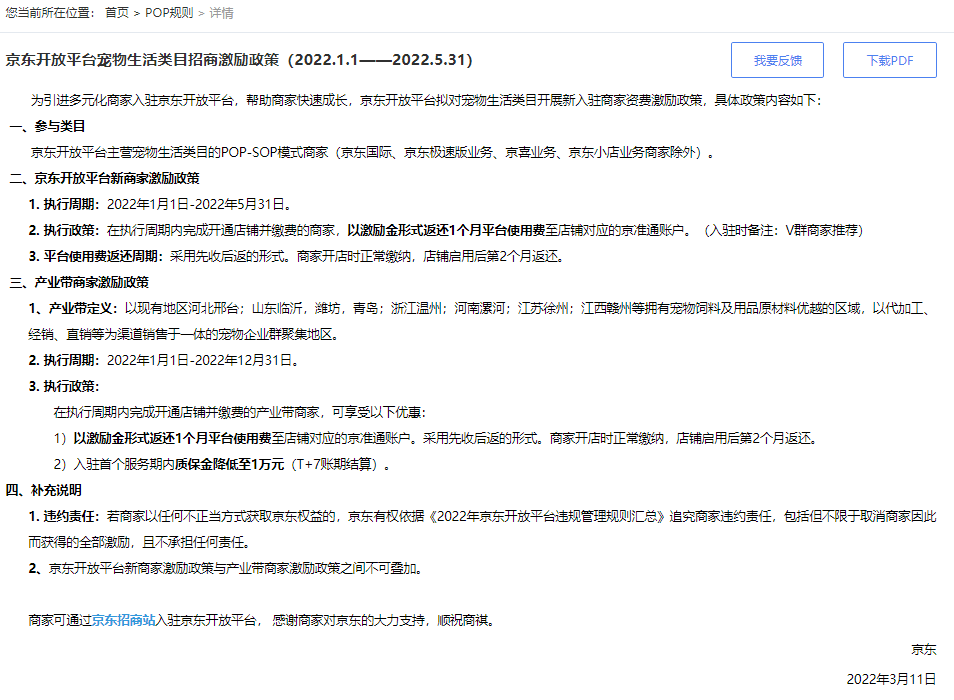Screen dimensions: 954x700
Task: Download the policy via 下载PDF button
Action: 889,60
